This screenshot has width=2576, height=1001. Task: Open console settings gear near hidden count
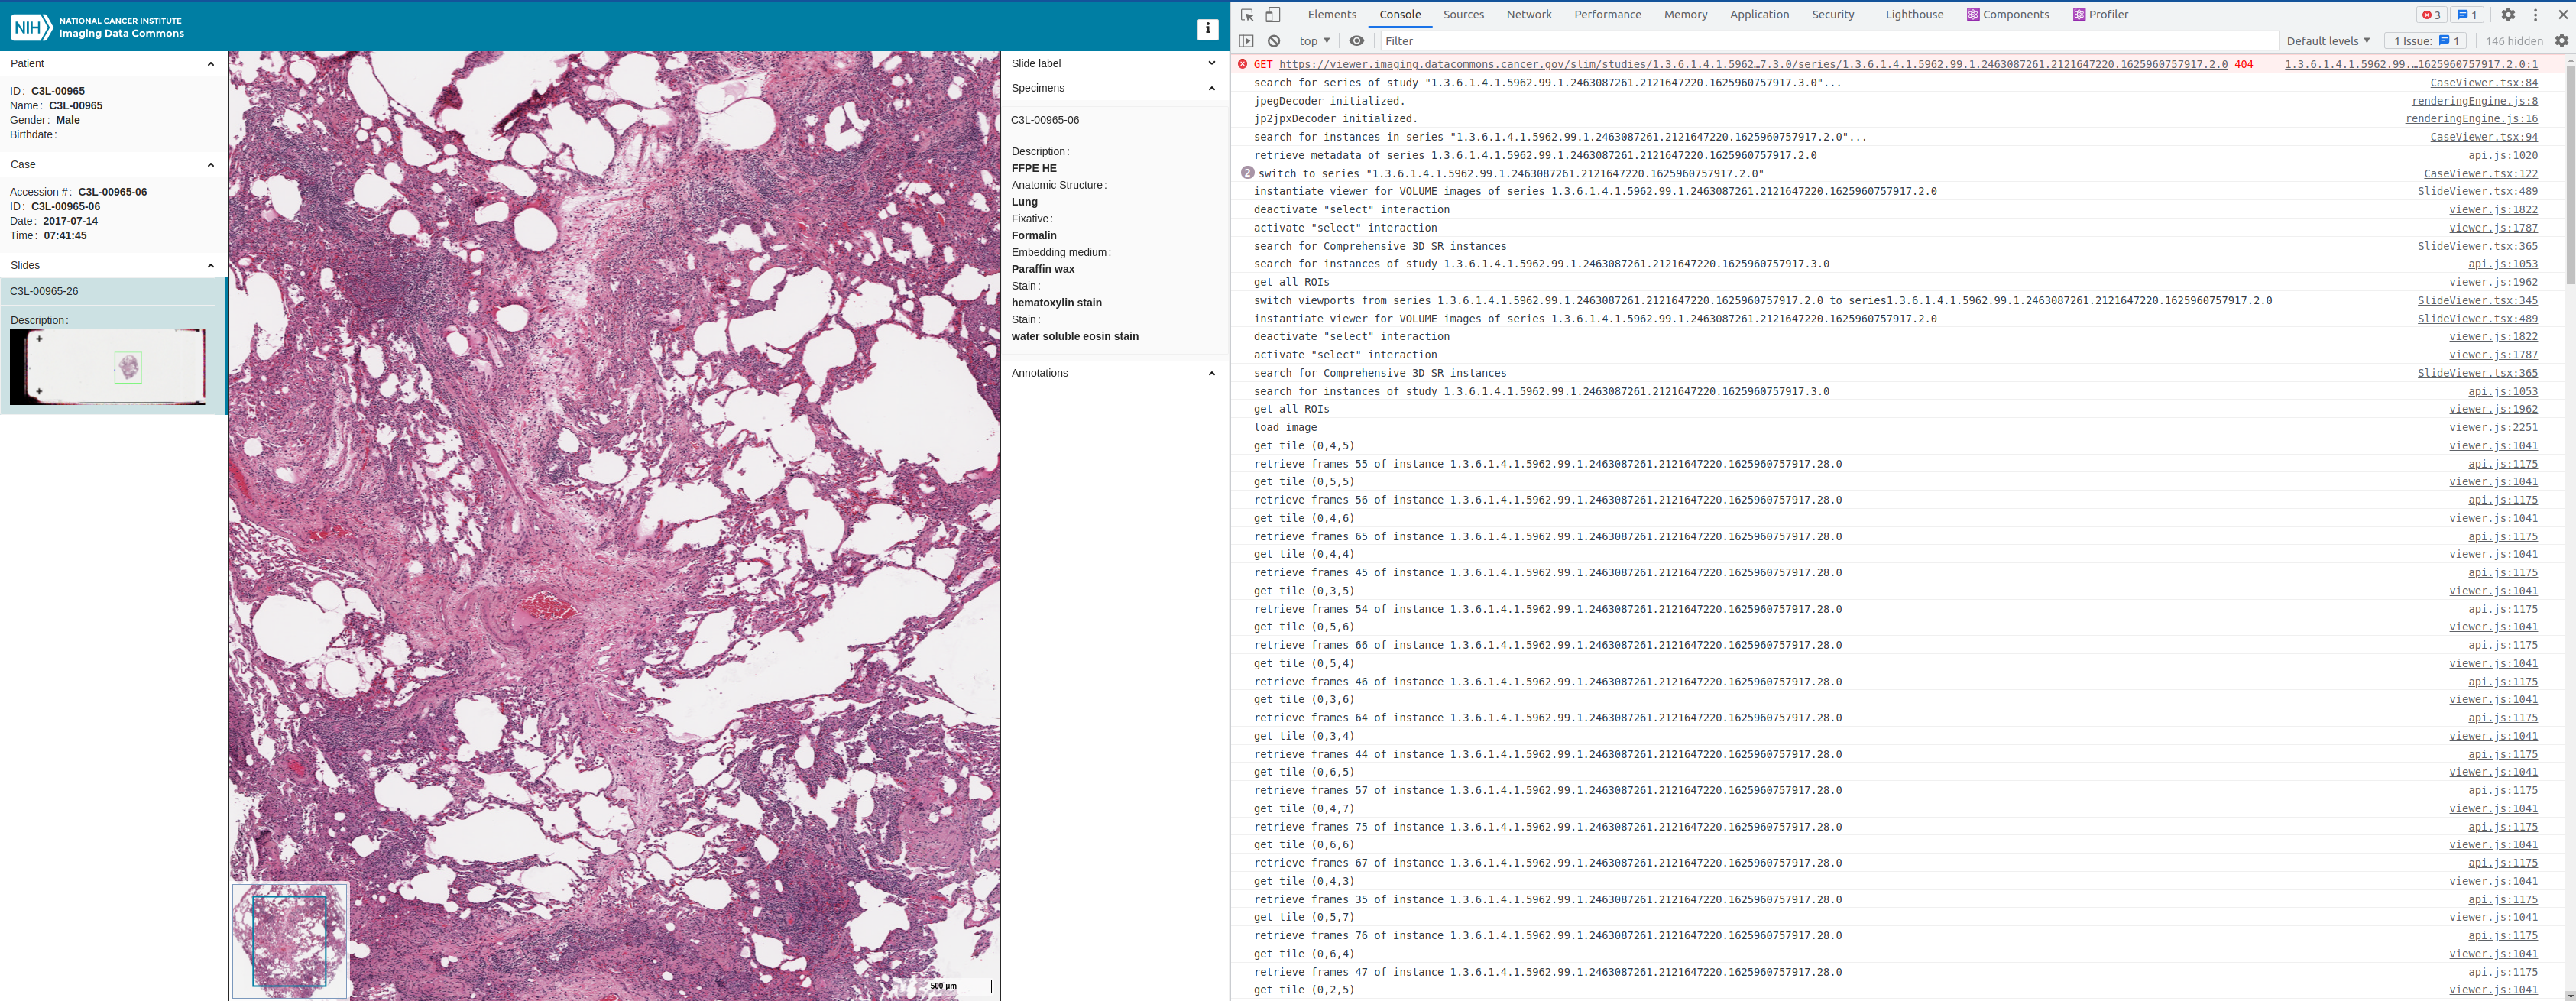tap(2561, 41)
